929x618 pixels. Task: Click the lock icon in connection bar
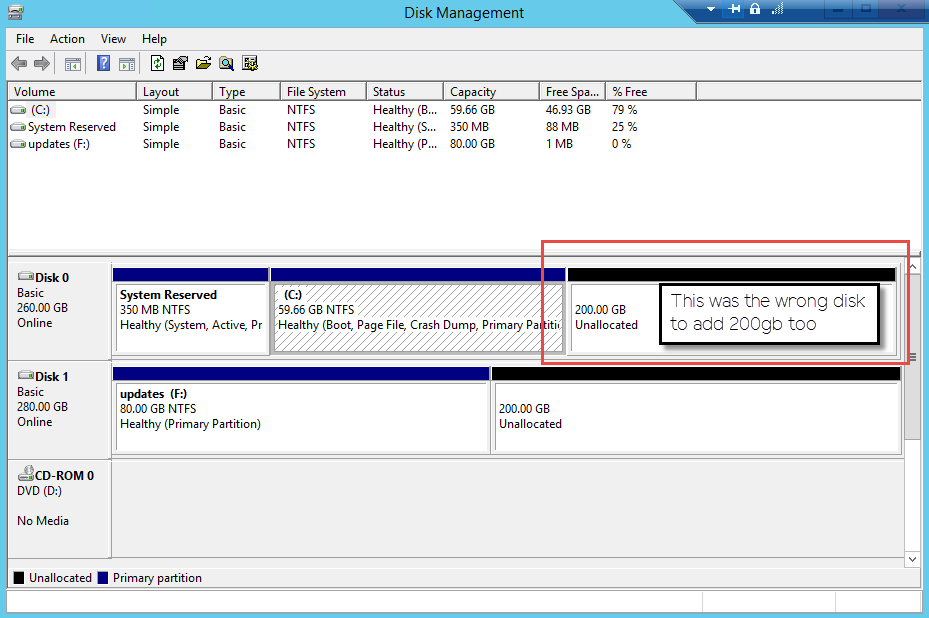[755, 9]
